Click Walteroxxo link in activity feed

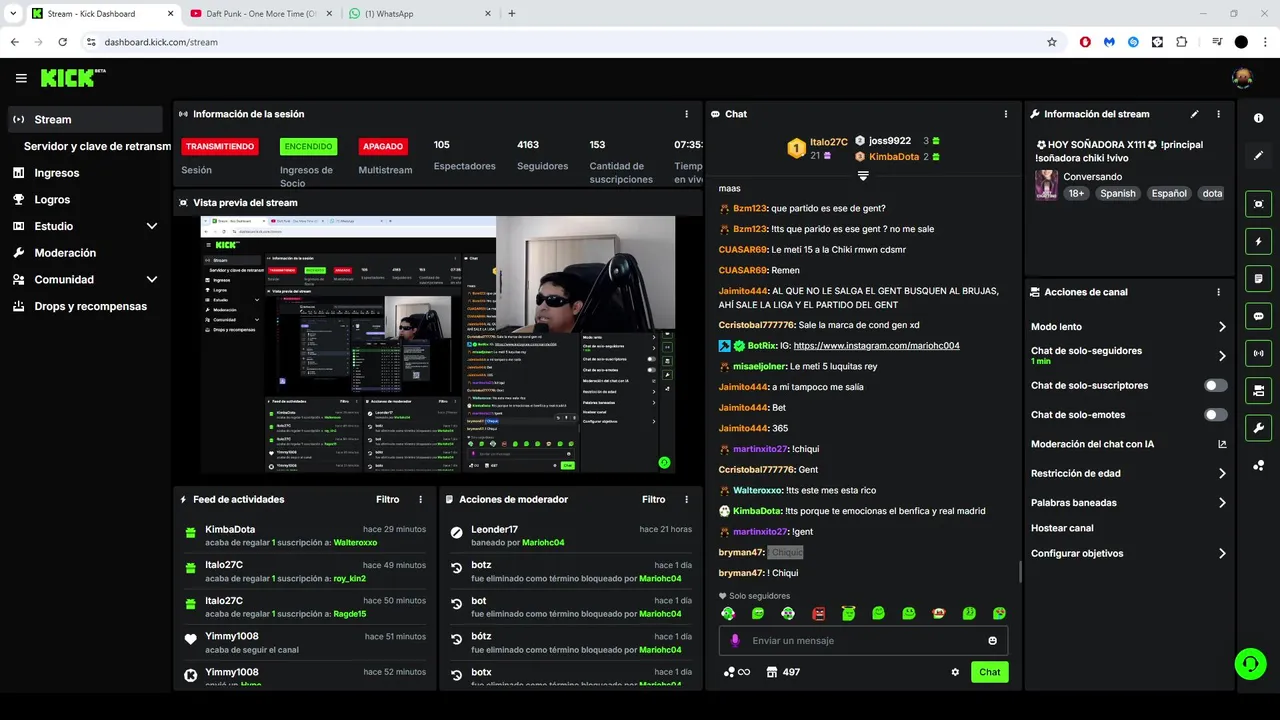[x=355, y=543]
